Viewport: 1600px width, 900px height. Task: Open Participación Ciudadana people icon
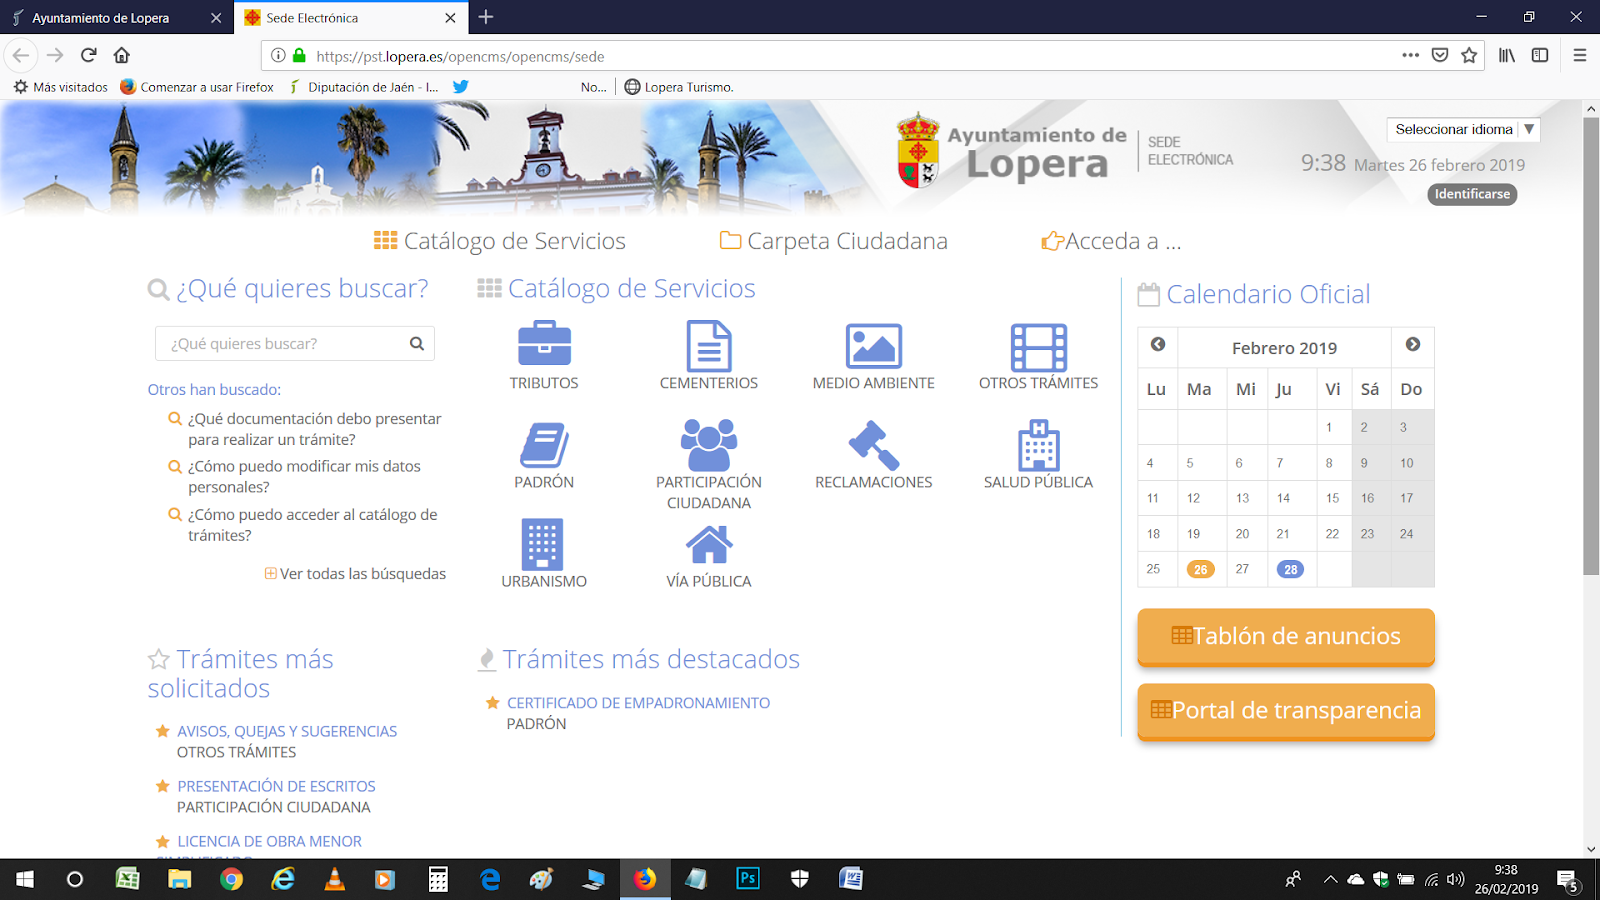point(708,443)
